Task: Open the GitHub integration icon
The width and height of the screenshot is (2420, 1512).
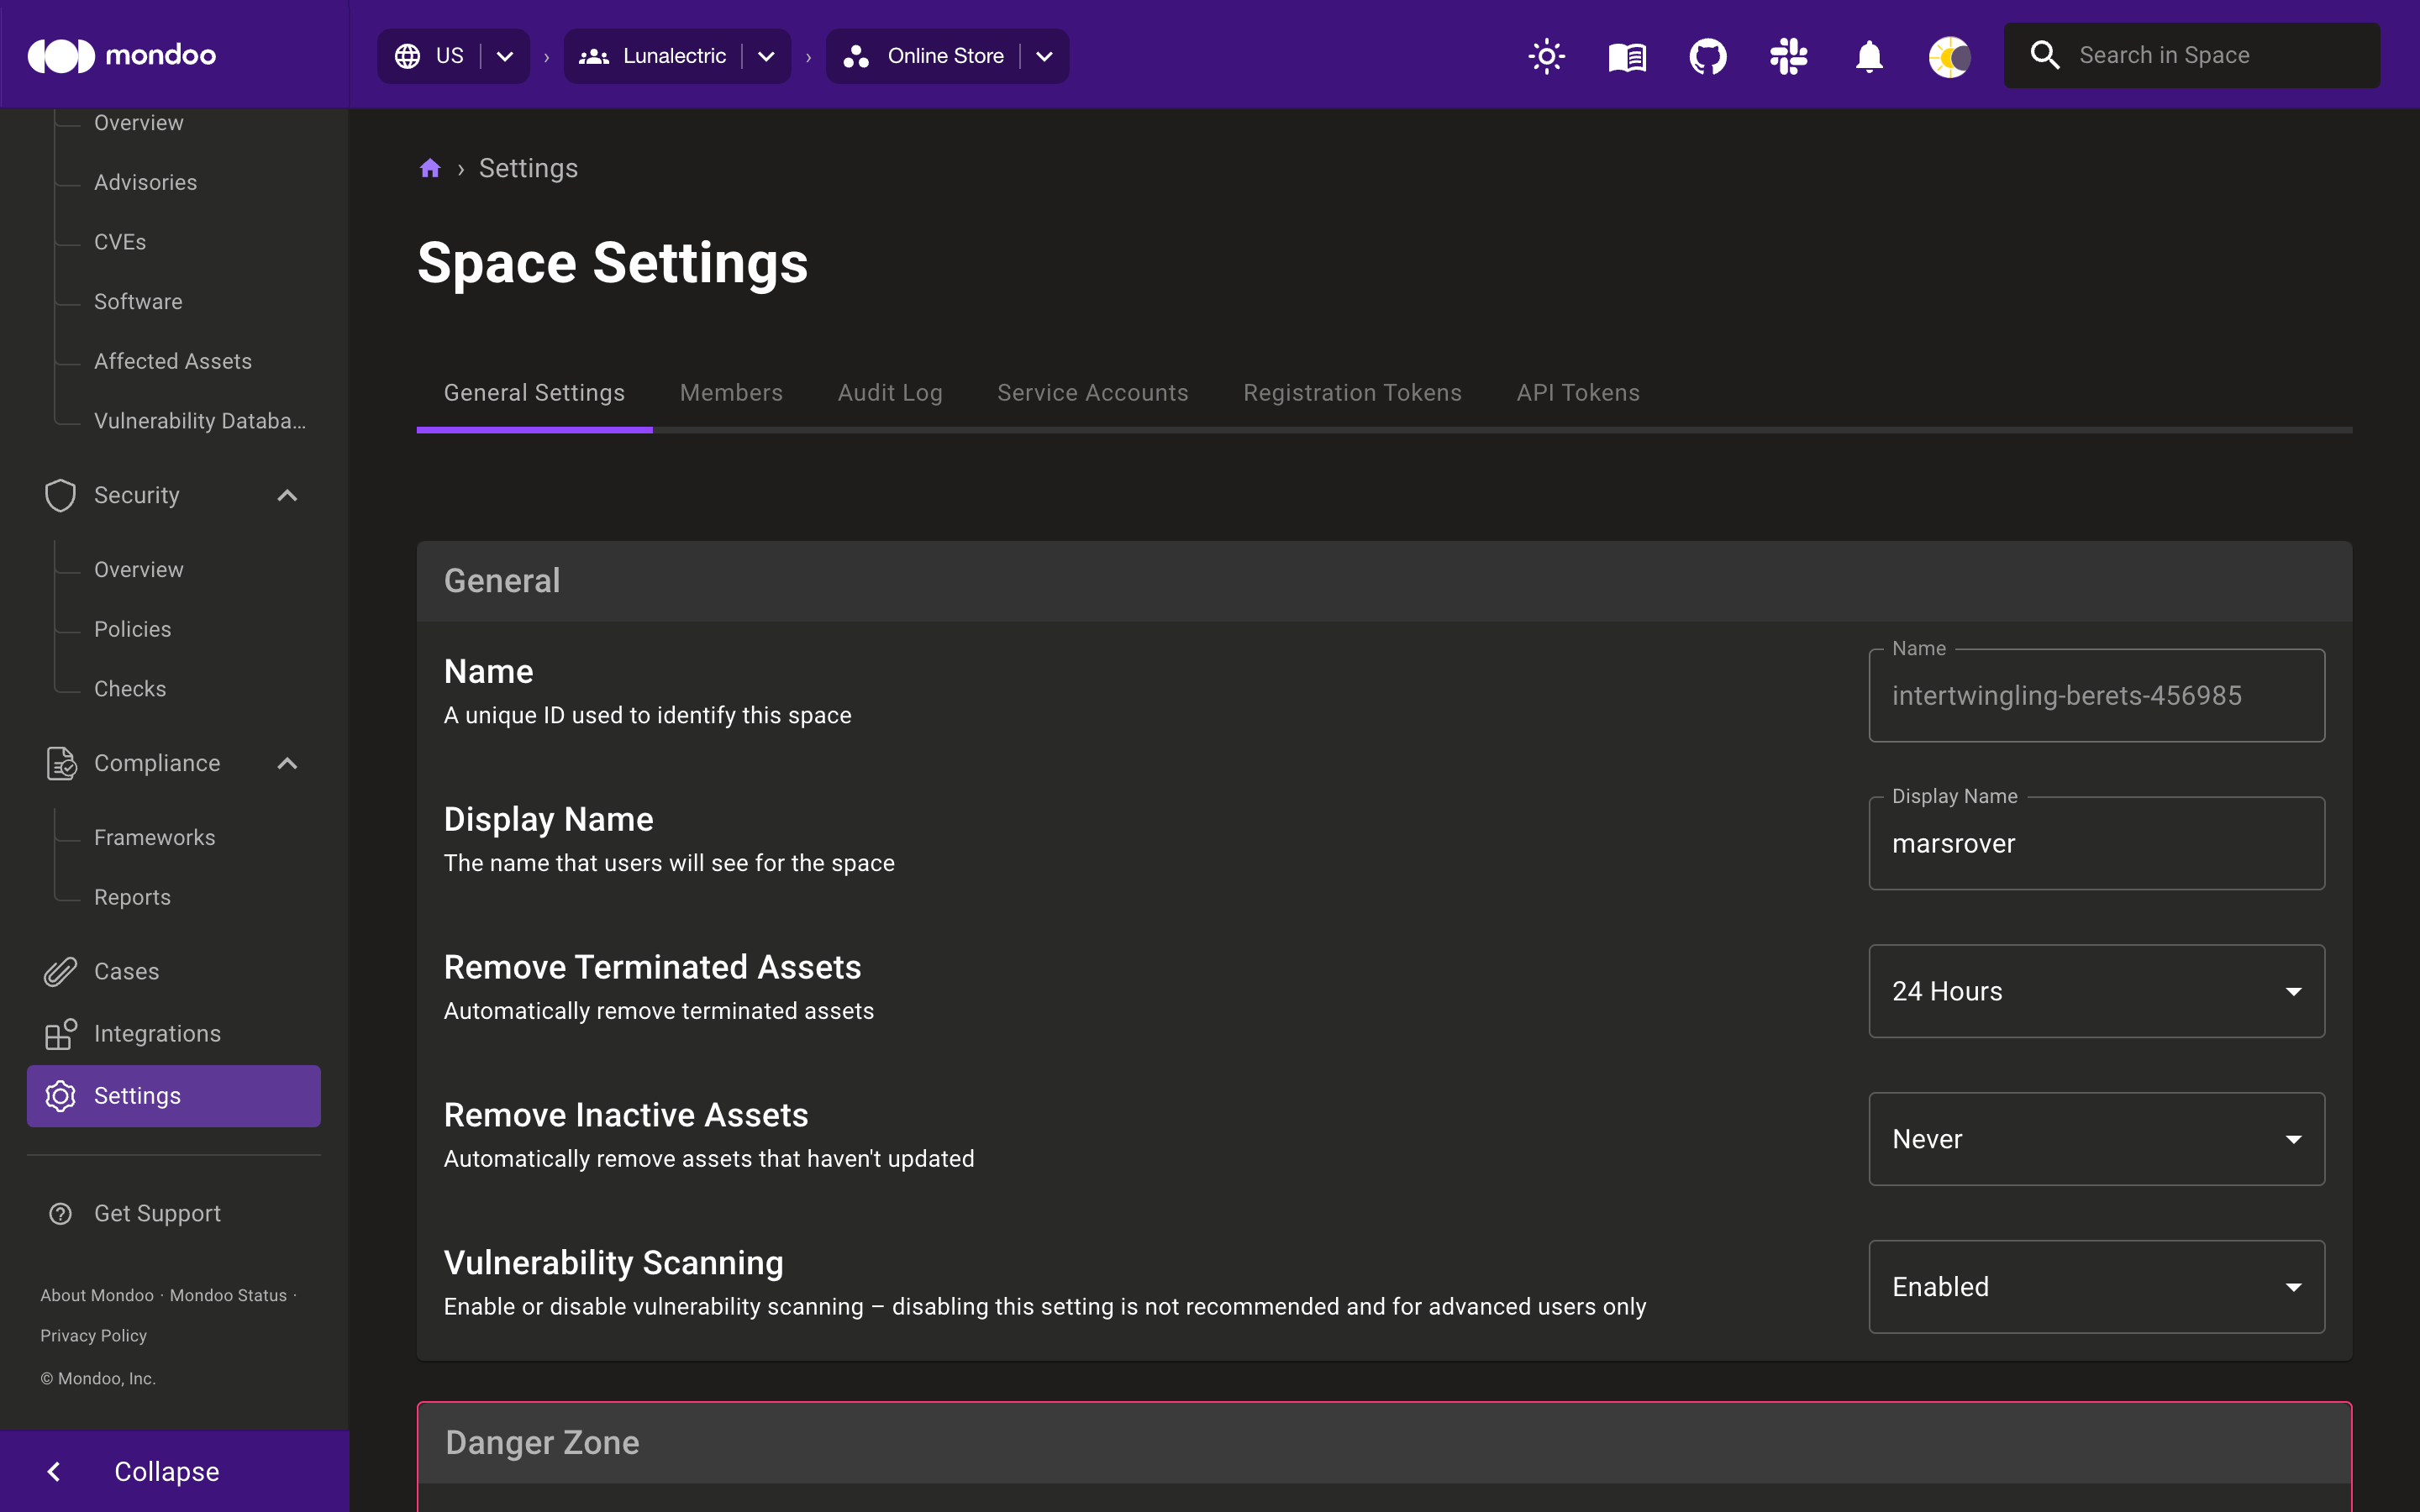Action: (x=1707, y=55)
